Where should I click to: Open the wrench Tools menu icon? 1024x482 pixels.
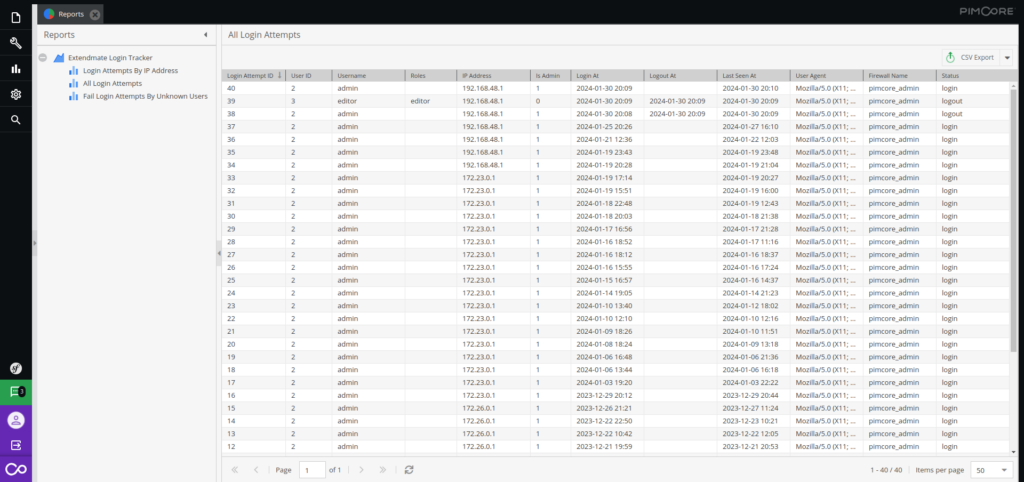(x=16, y=43)
